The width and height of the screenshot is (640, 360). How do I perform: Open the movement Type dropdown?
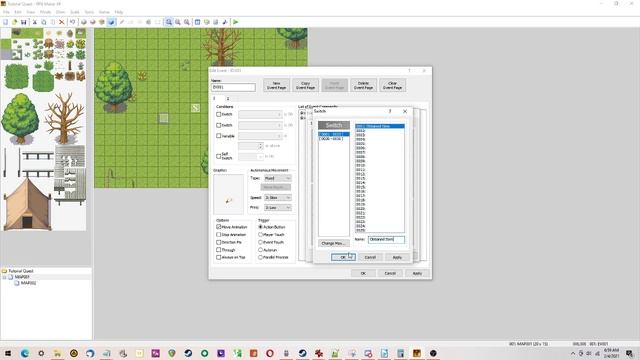[278, 178]
